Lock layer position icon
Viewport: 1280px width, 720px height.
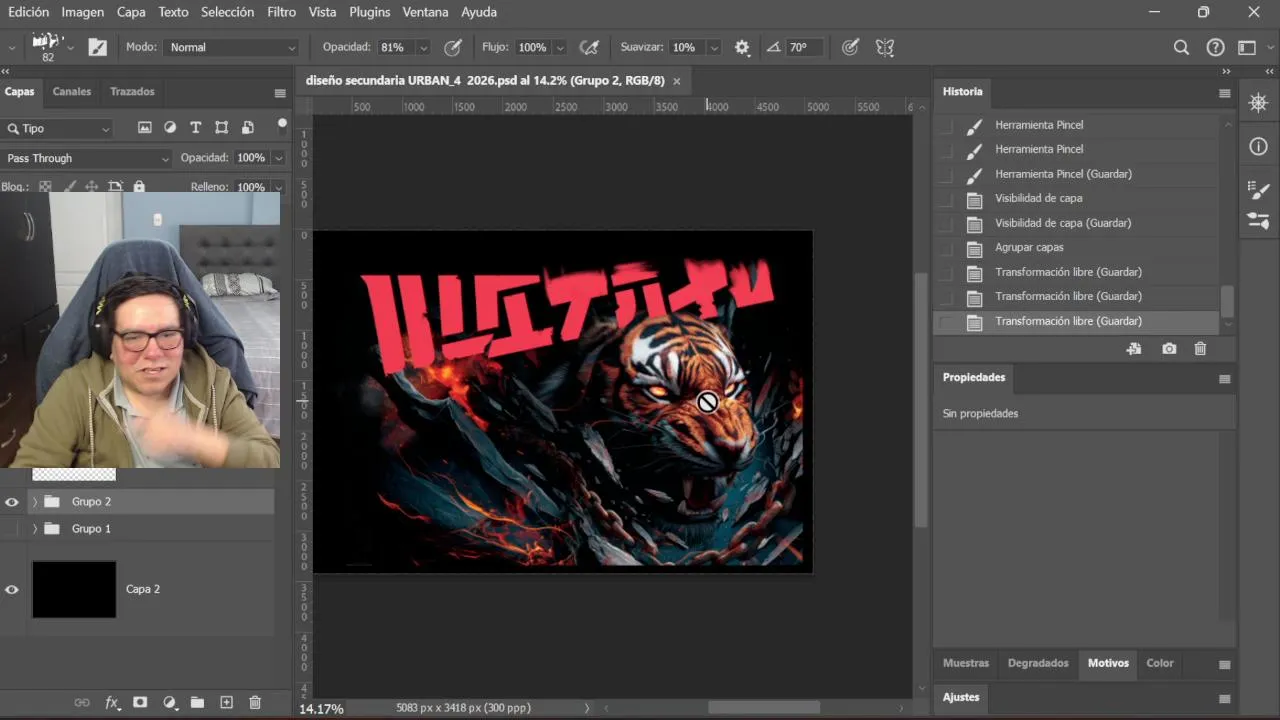91,187
